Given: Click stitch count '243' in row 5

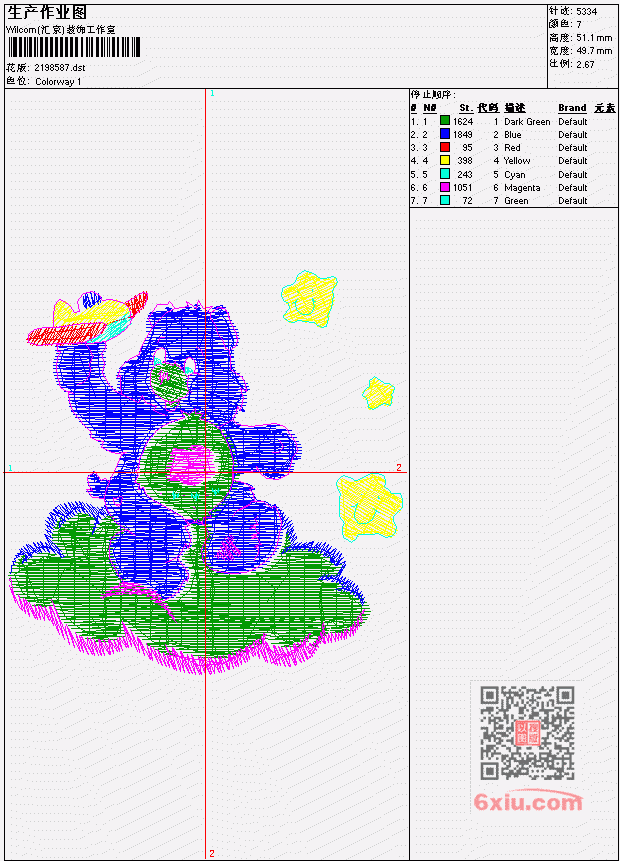Looking at the screenshot, I should pos(465,175).
